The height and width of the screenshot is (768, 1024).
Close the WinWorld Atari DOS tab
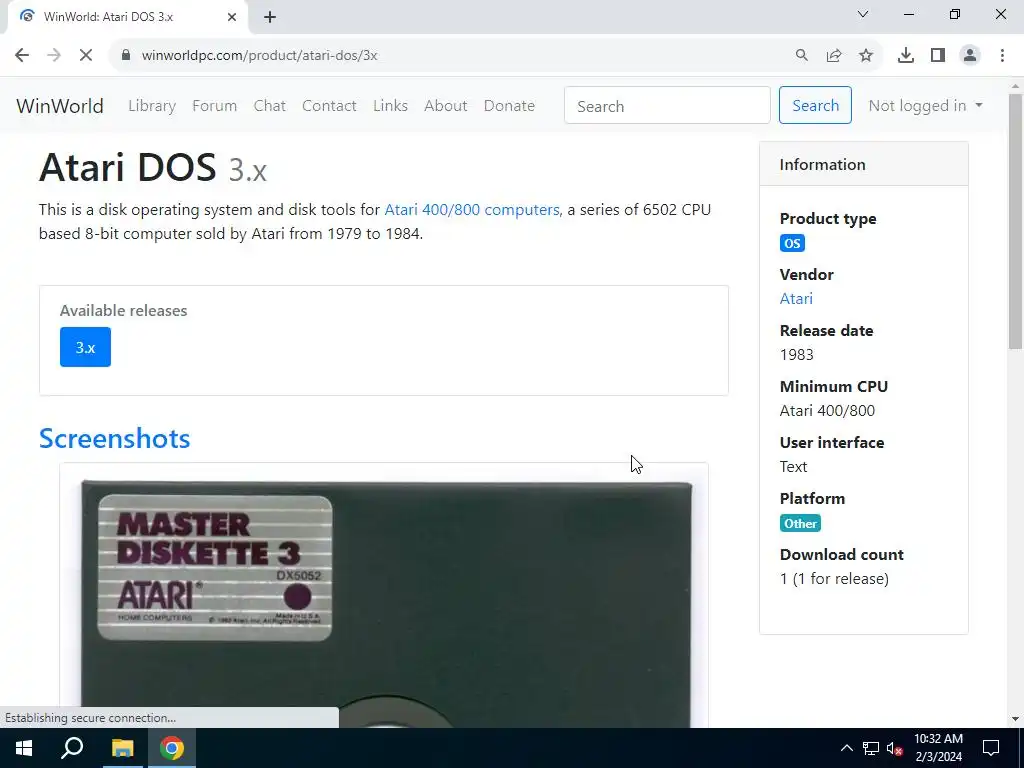point(232,17)
